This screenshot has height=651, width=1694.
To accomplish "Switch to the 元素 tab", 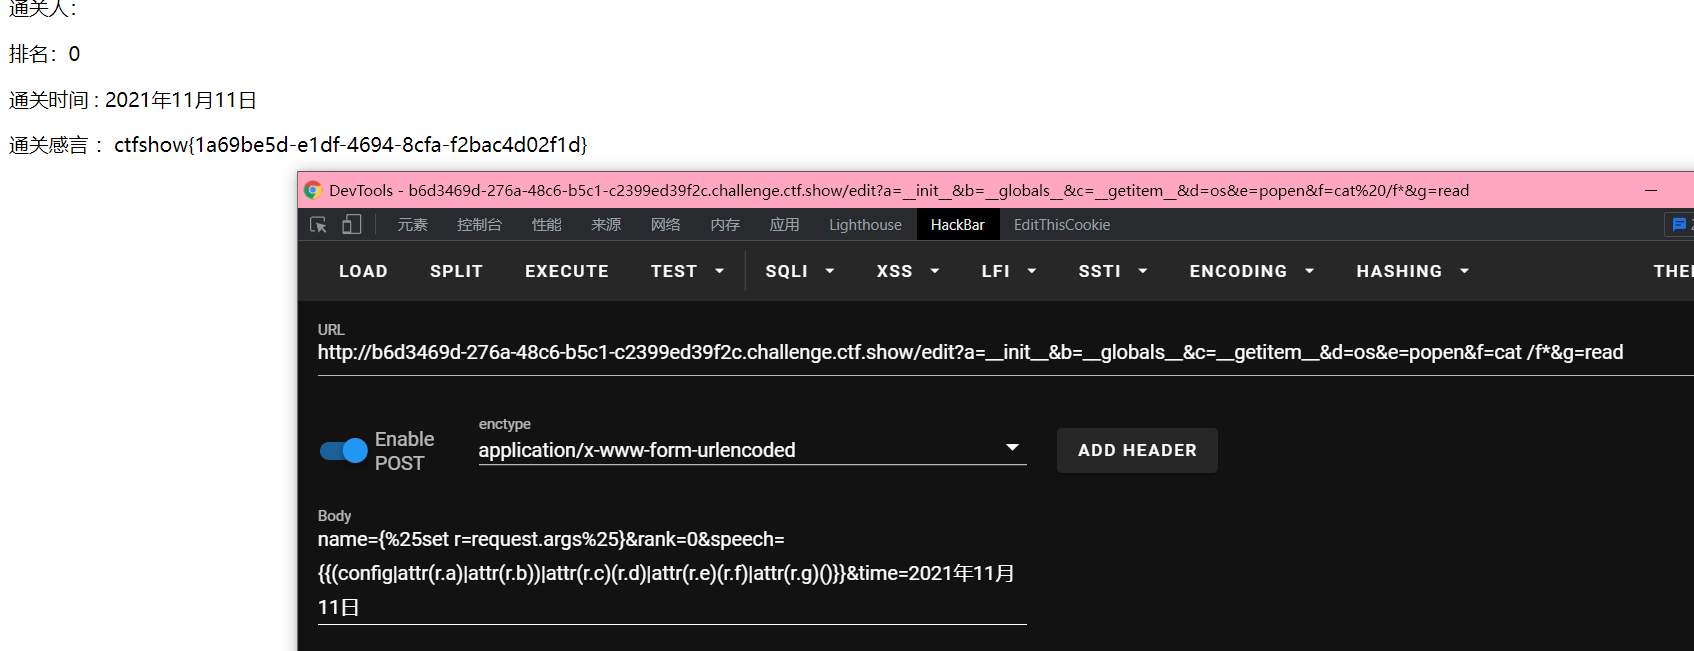I will tap(412, 225).
